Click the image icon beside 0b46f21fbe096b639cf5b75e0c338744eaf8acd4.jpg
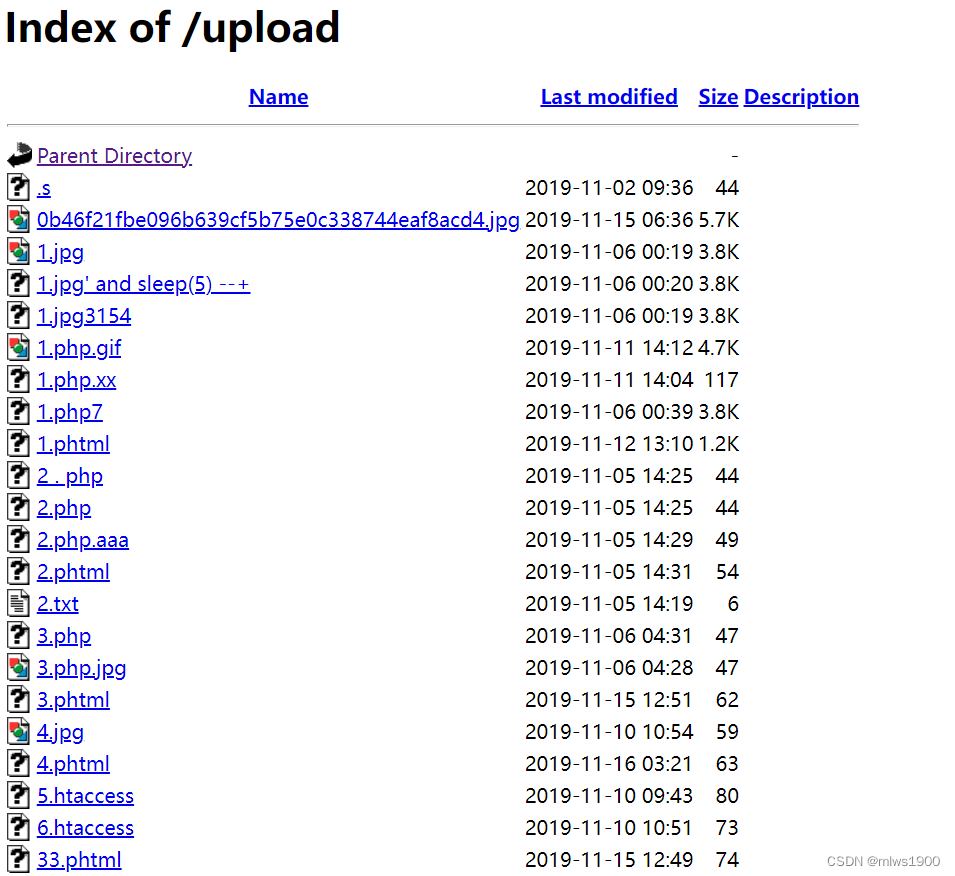 pyautogui.click(x=18, y=219)
